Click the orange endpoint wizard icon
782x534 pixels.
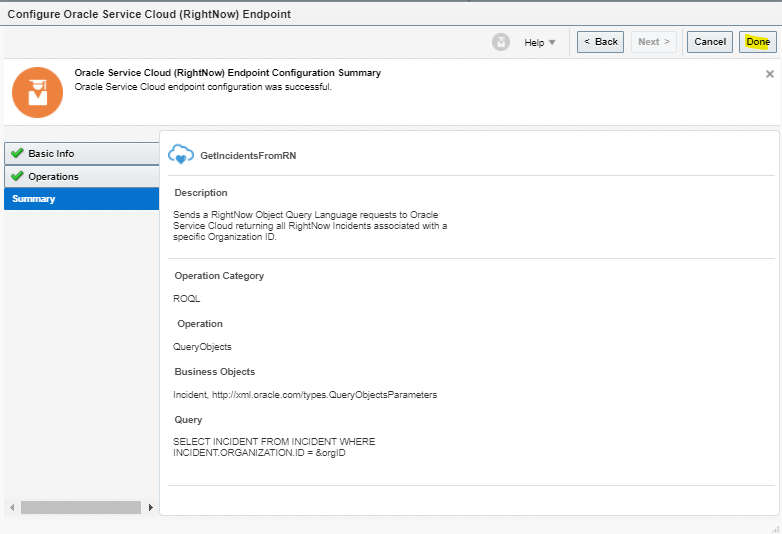pos(37,93)
